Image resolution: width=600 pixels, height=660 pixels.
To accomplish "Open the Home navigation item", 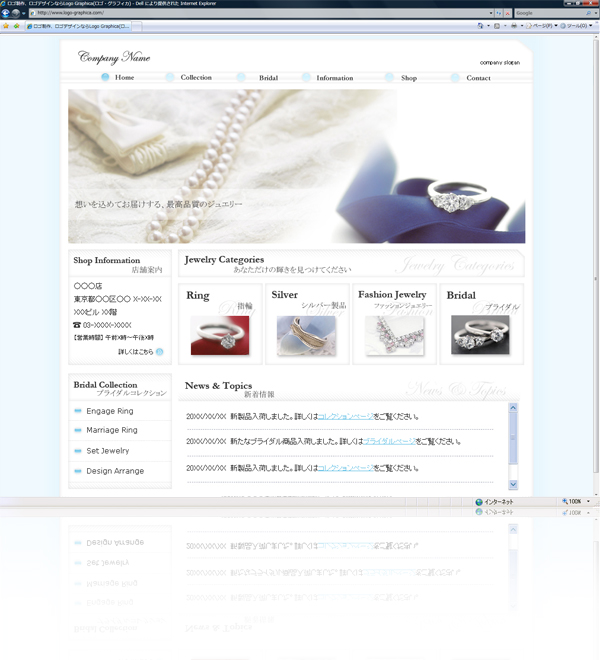I will click(125, 77).
